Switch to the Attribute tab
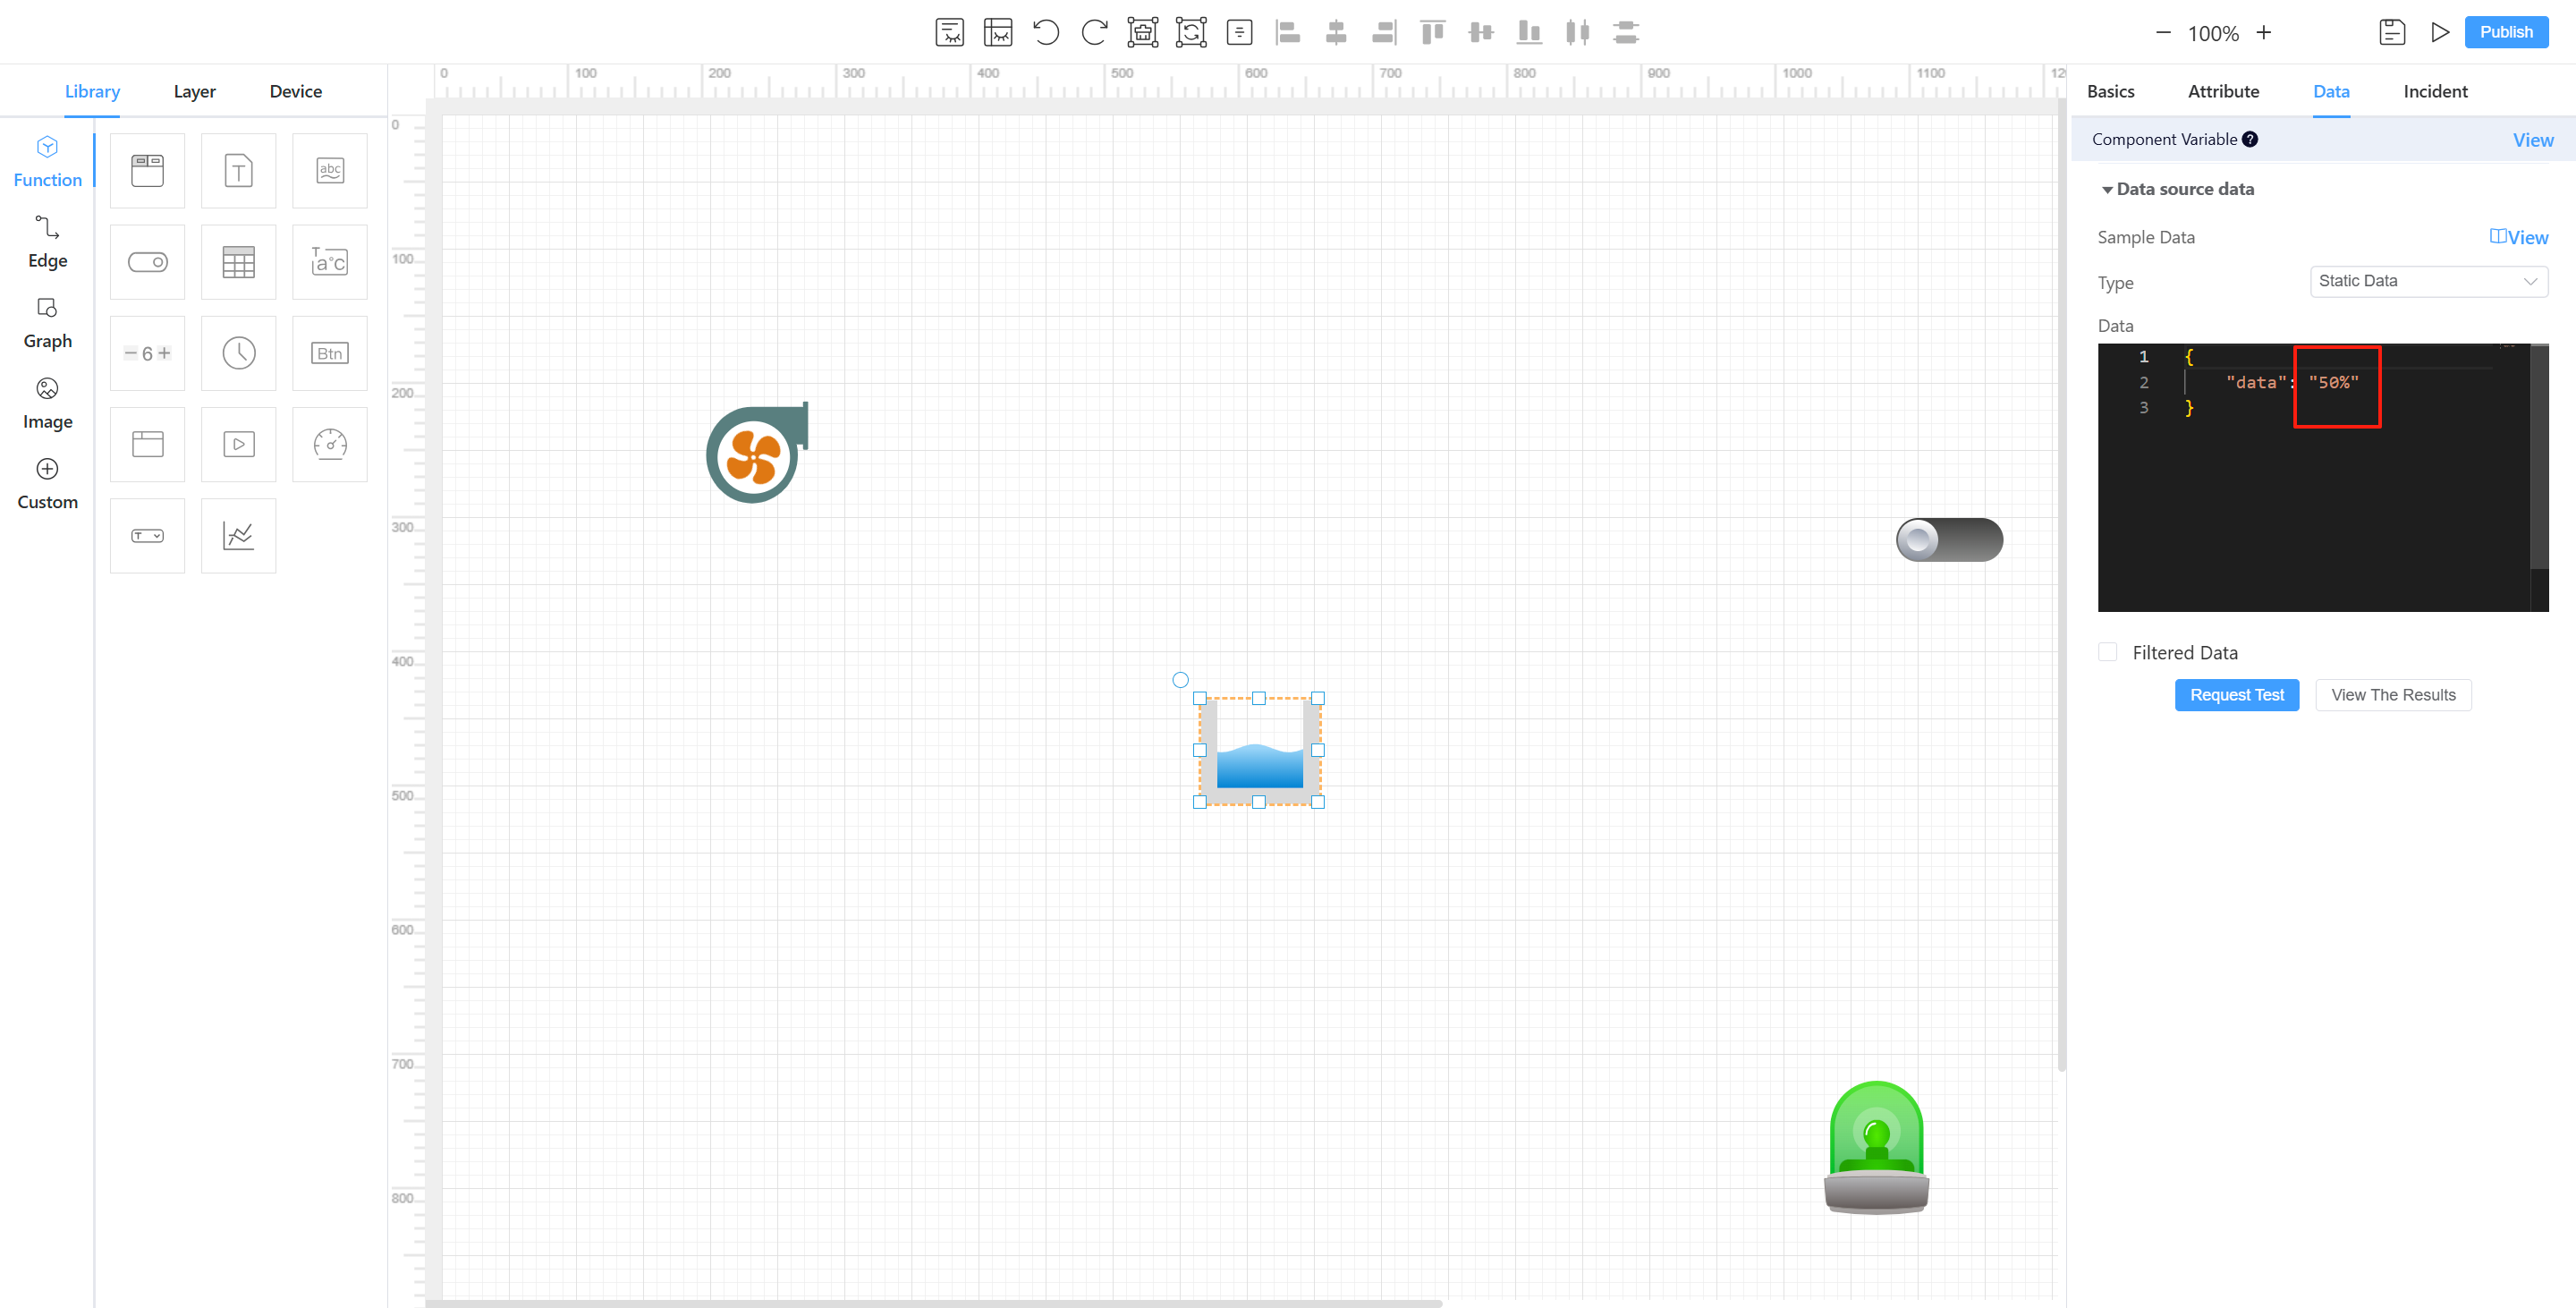 point(2223,91)
